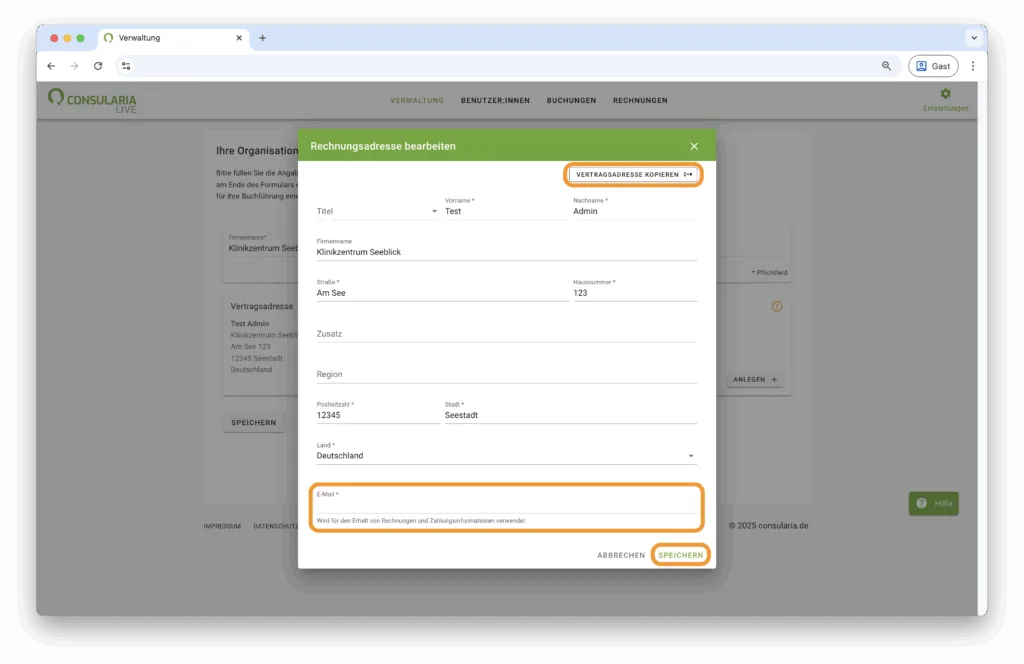Save the billing address with Speichern

click(x=680, y=555)
